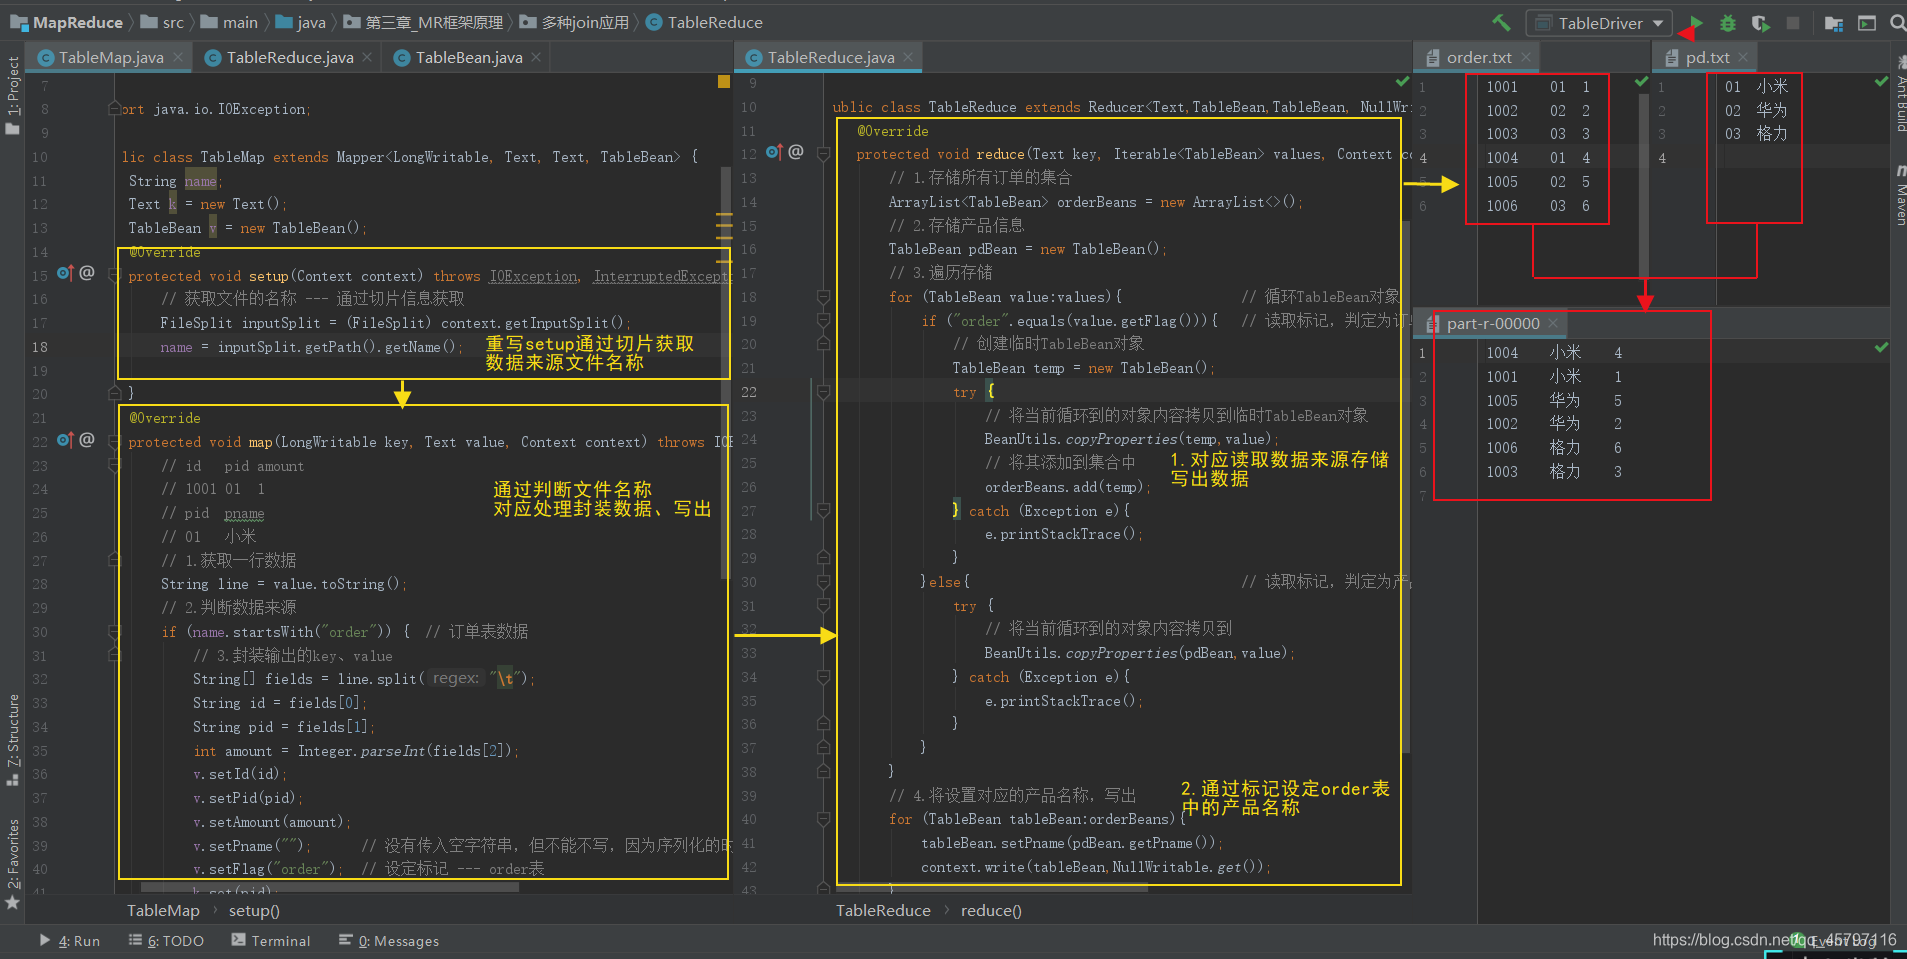1907x959 pixels.
Task: Collapse the reduce method fold at line 12
Action: point(824,154)
